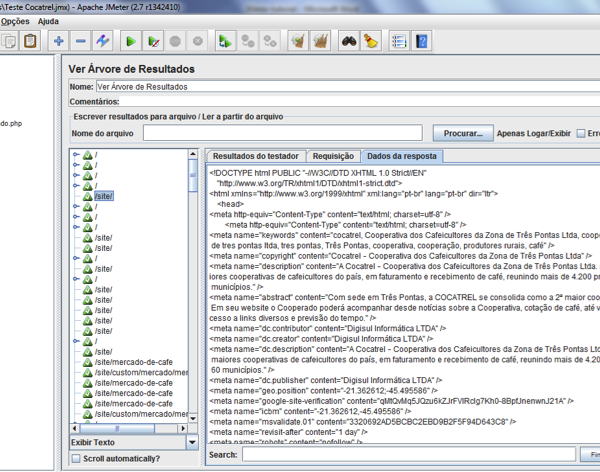600x472 pixels.
Task: Select first /site/custom/mercado/mer result
Action: click(x=141, y=372)
